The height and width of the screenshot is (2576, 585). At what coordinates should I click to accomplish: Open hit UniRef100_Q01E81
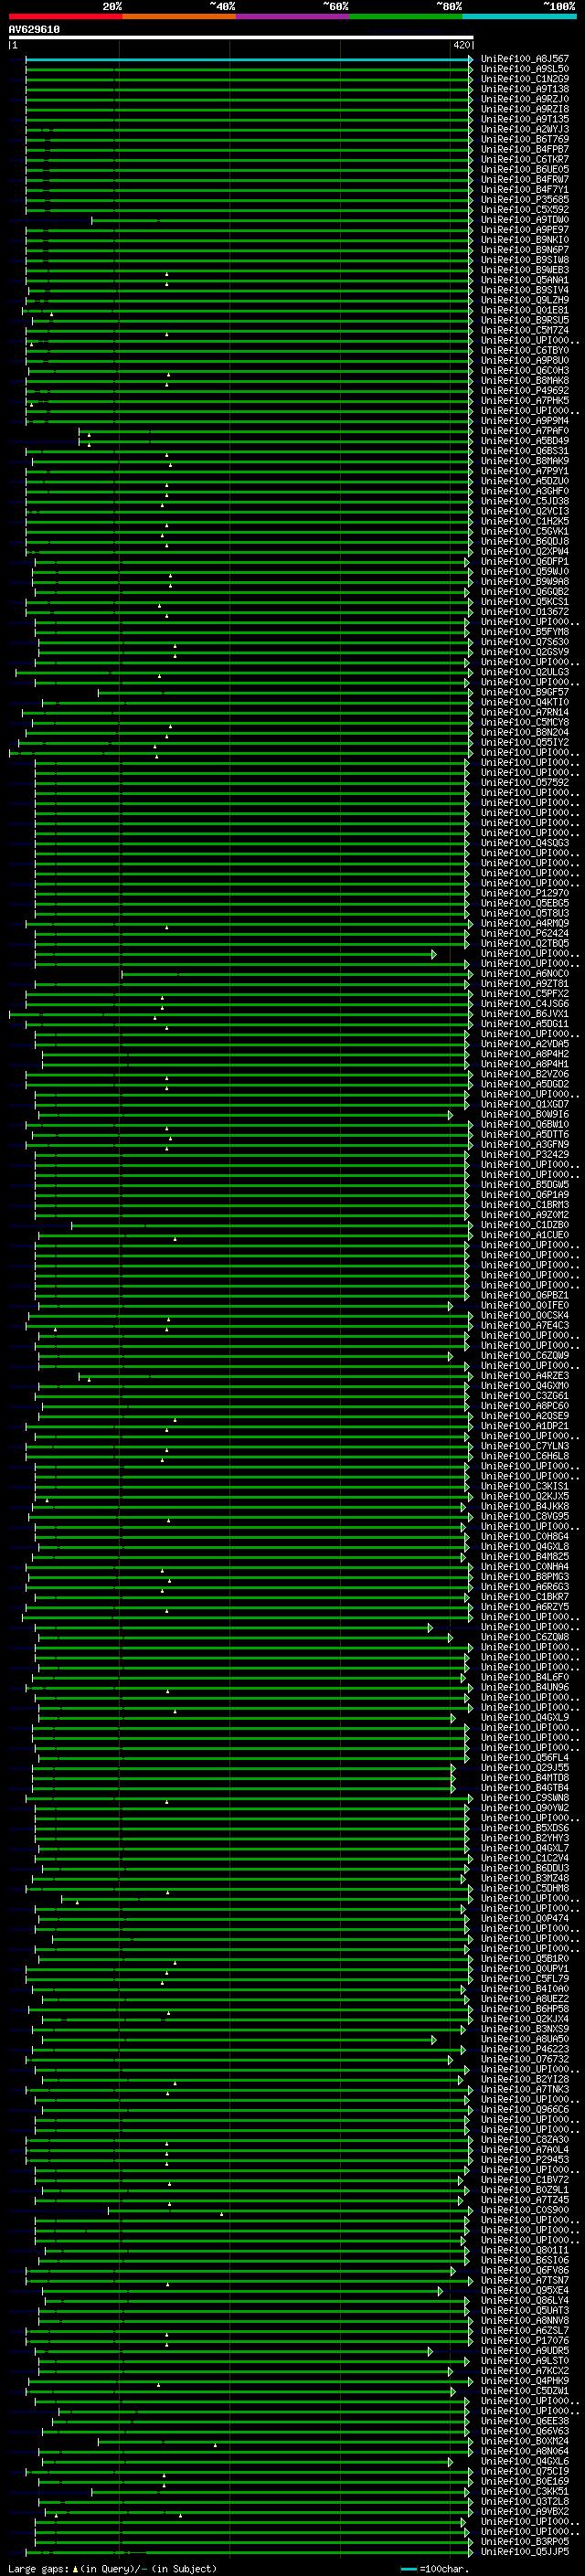[x=525, y=310]
